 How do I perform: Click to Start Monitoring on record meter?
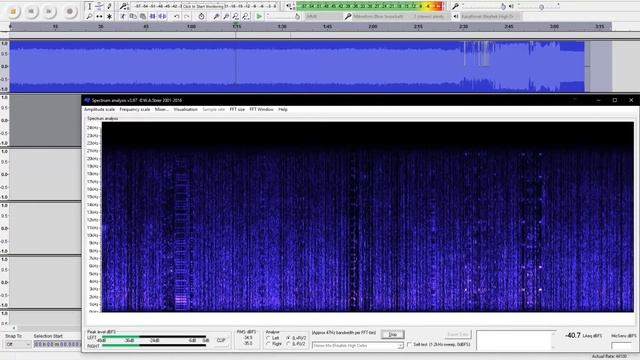click(202, 6)
